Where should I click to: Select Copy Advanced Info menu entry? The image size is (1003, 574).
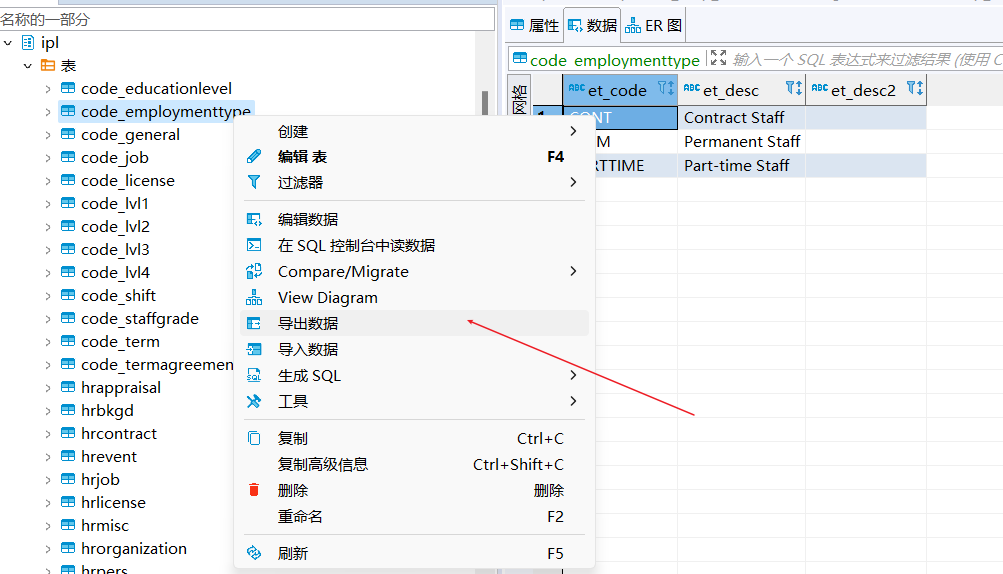click(x=415, y=465)
